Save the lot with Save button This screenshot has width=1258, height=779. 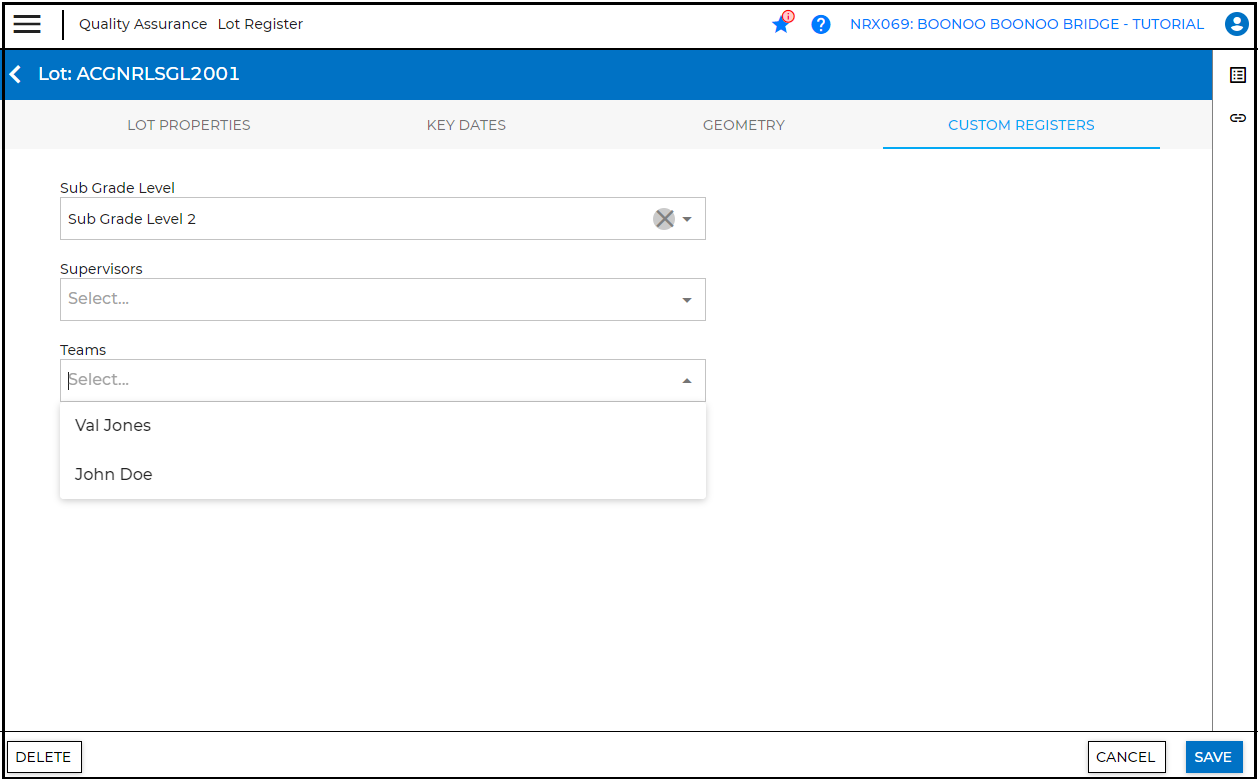pos(1213,757)
